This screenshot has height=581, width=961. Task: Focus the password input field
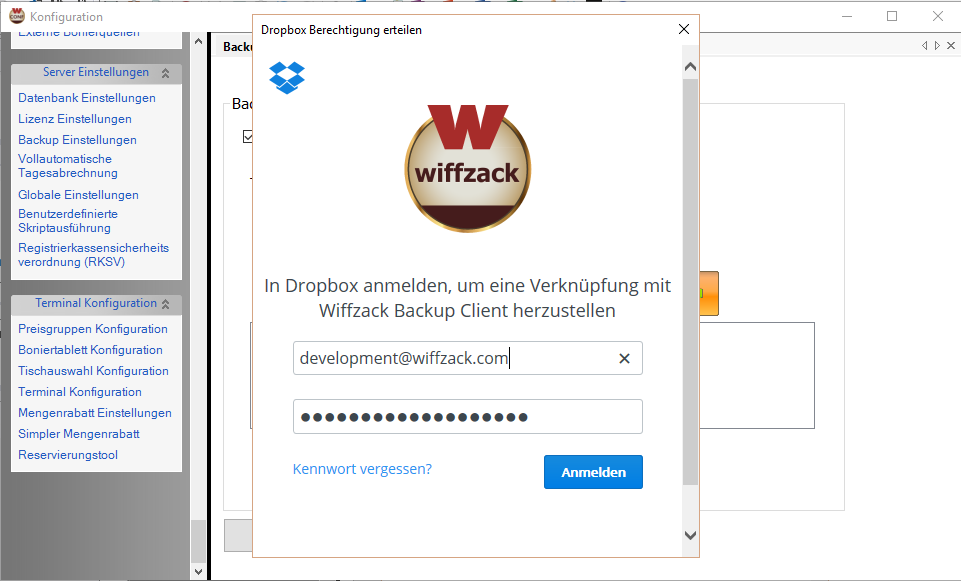[x=467, y=417]
